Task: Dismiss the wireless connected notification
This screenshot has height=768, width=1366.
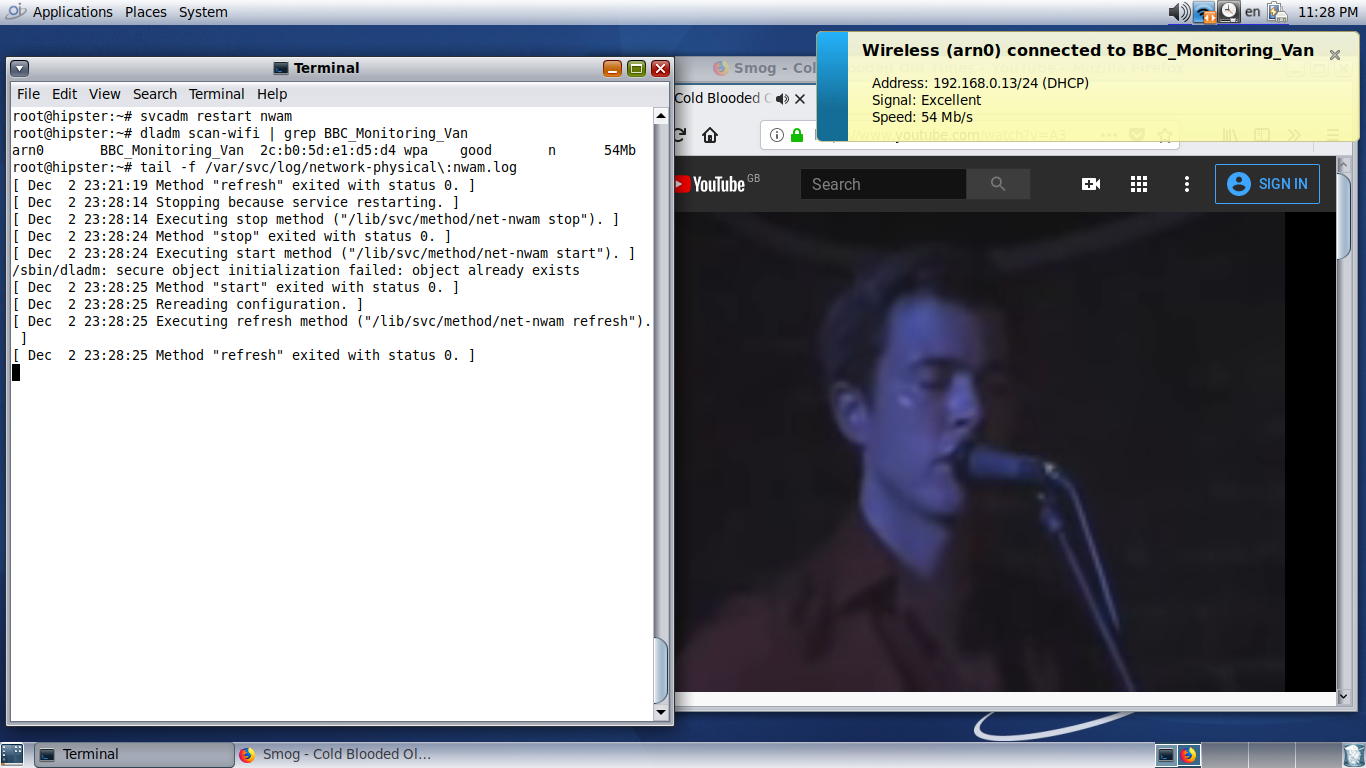Action: tap(1334, 55)
